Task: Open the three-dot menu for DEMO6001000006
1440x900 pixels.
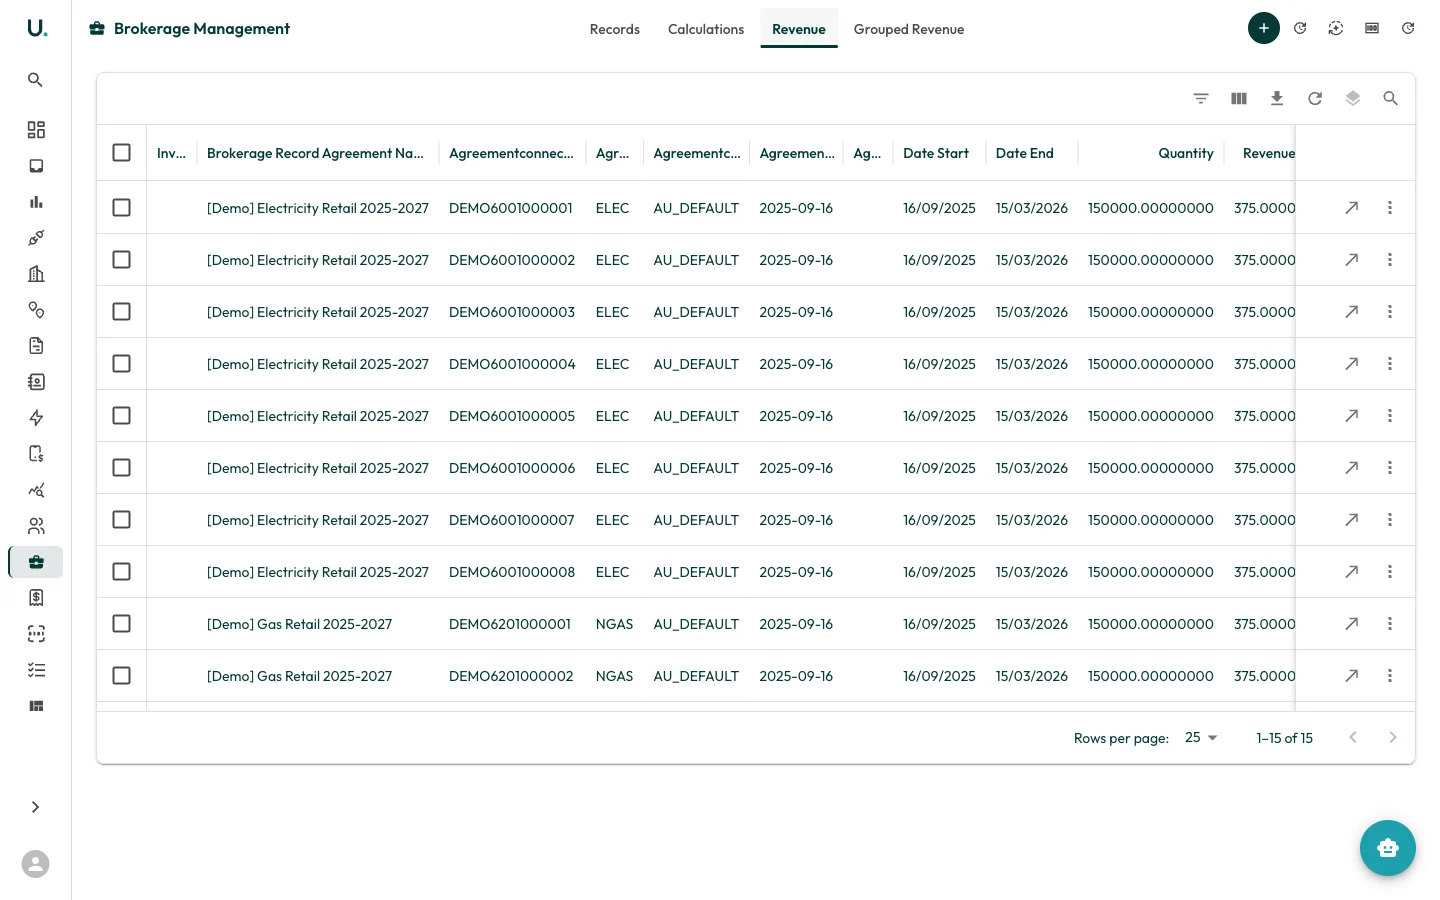Action: 1390,468
